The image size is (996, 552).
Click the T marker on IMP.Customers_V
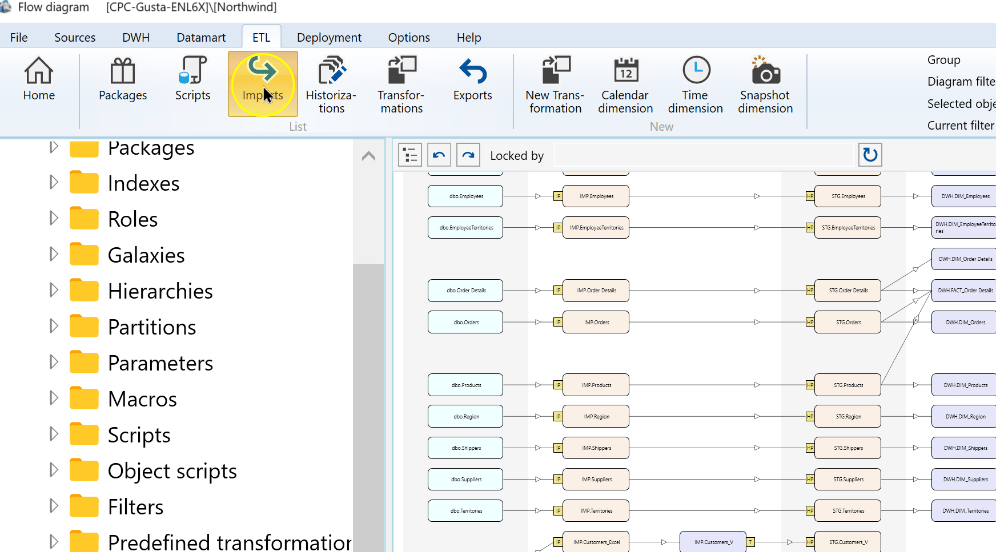(751, 542)
